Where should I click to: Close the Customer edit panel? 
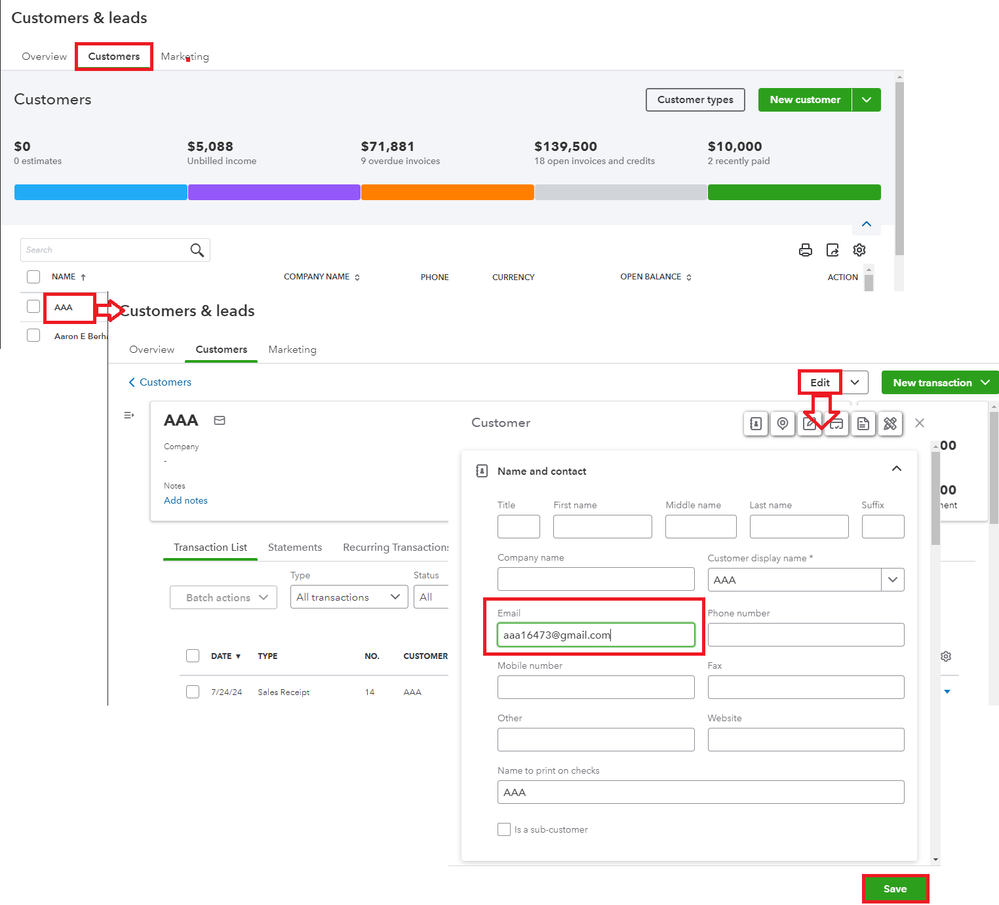point(919,423)
